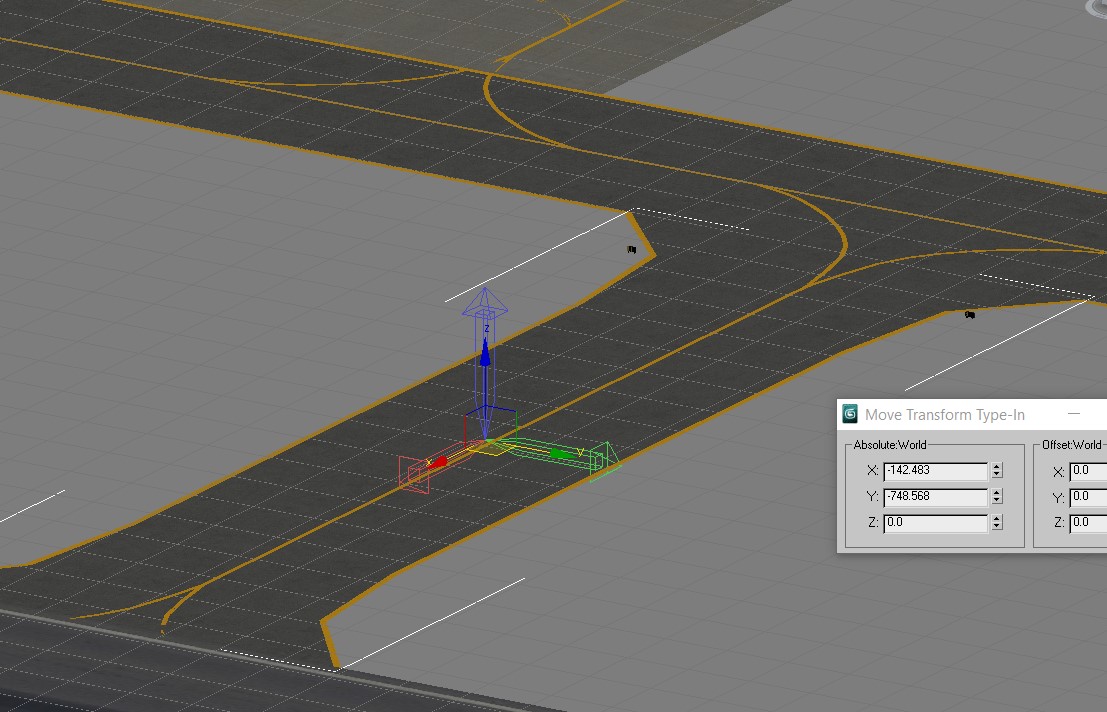The image size is (1107, 712).
Task: Grab the blue Z-axis gizmo arrow
Action: (x=485, y=353)
